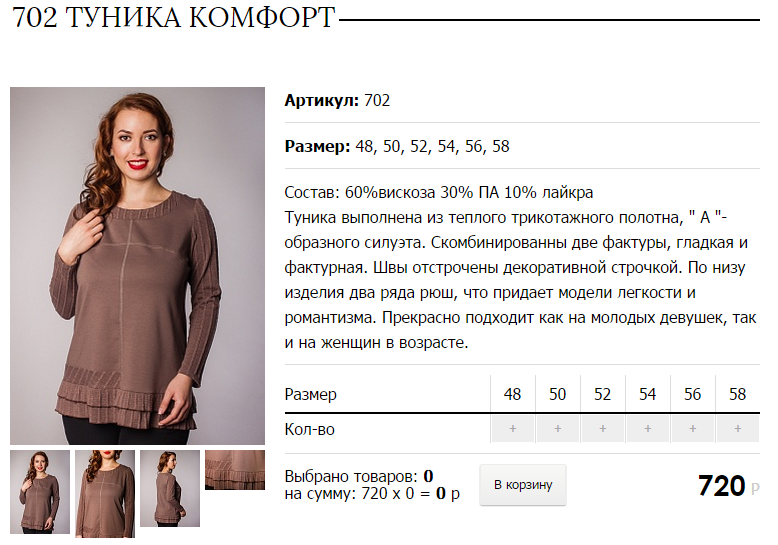
Task: Open the second close-up front thumbnail
Action: (105, 494)
